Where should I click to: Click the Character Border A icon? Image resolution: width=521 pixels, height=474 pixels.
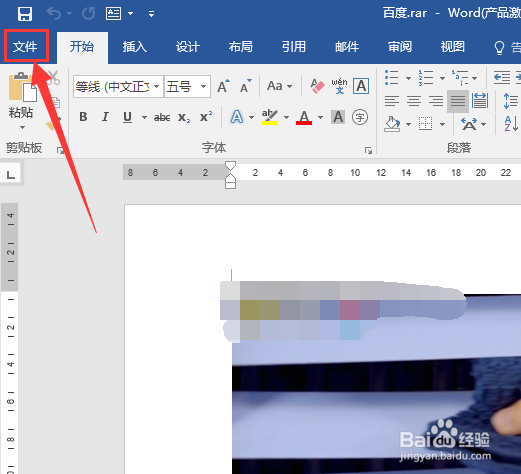tap(361, 86)
